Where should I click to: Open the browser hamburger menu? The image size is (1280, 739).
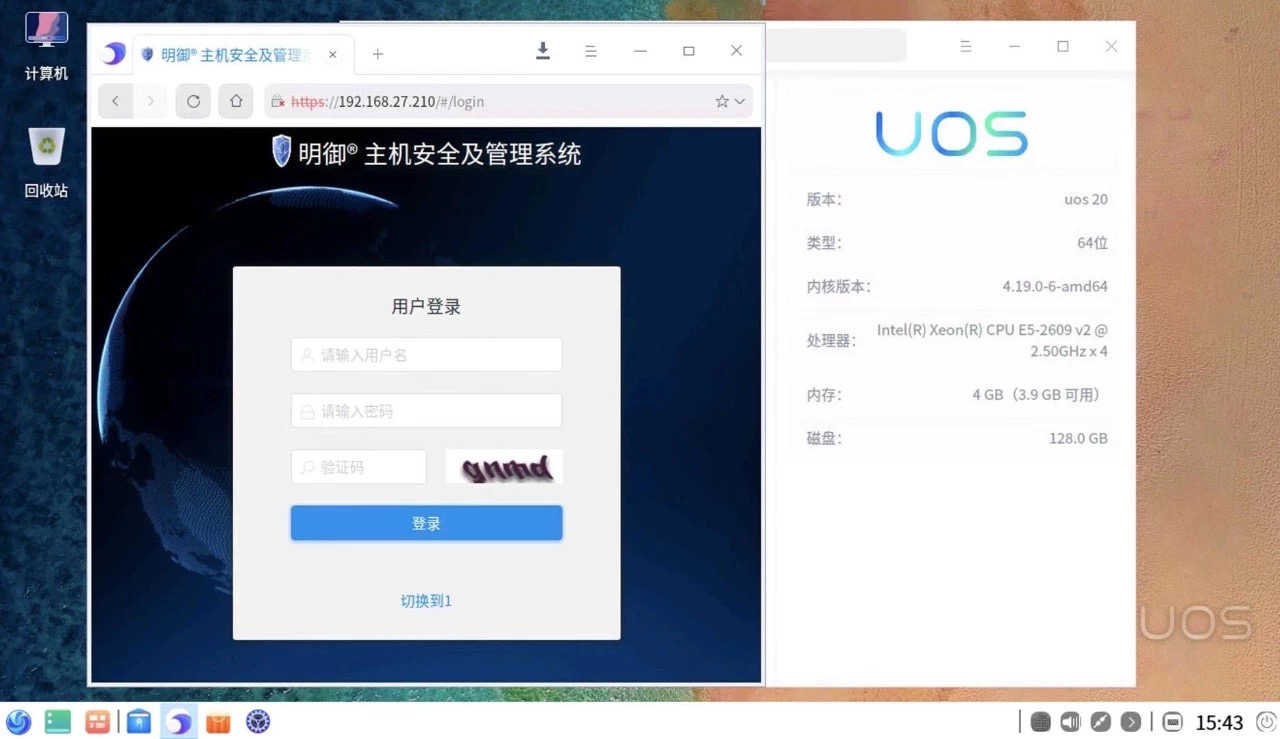coord(591,51)
